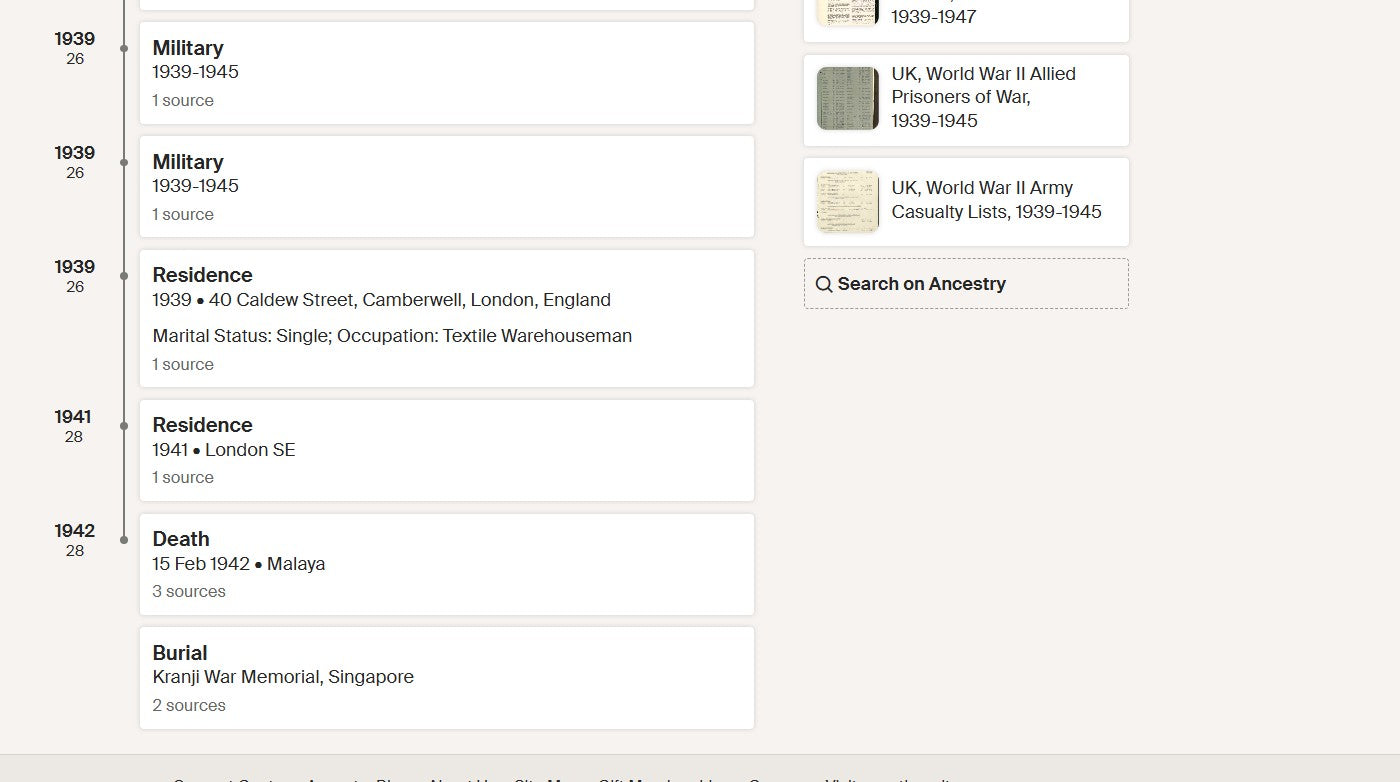Screen dimensions: 1400x782
Task: Open the 40 Caldew Street Residence event
Action: 446,318
